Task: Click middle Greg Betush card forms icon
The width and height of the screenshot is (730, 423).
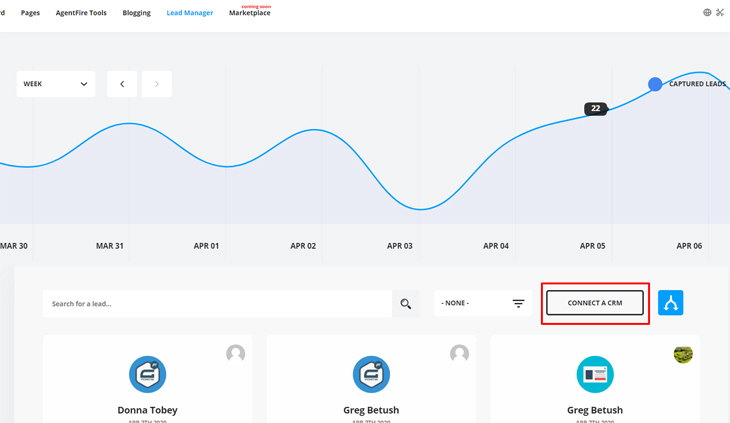Action: coord(371,374)
